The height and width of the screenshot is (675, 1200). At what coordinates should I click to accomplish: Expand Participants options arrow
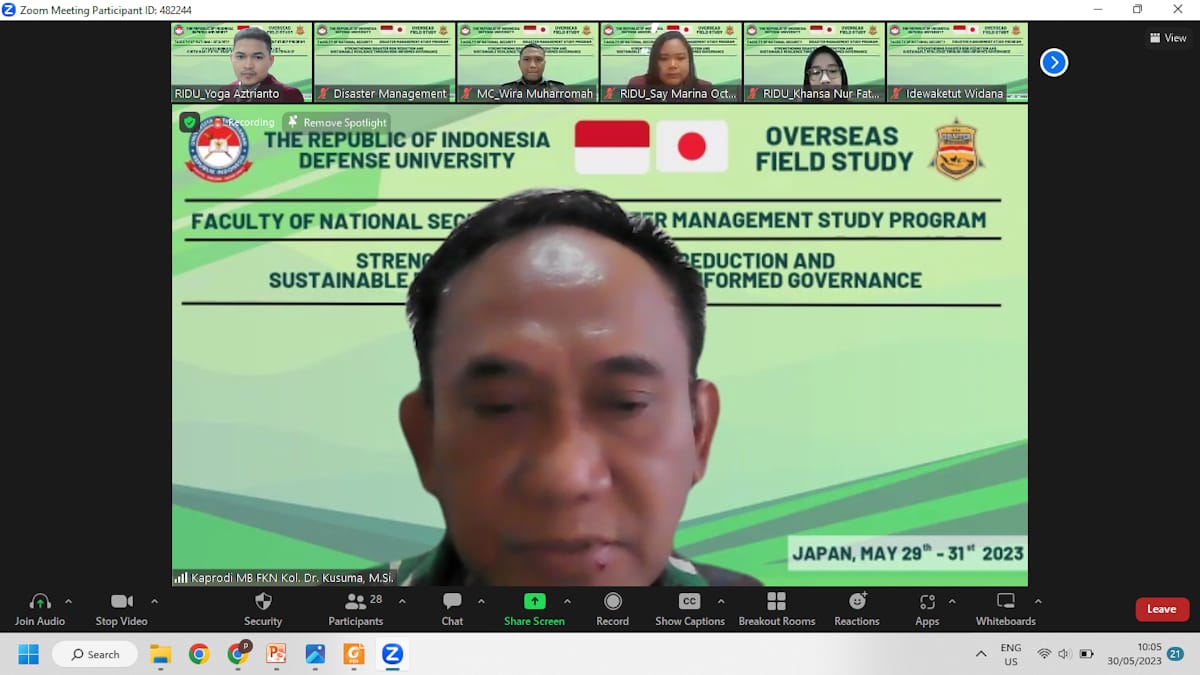[402, 602]
